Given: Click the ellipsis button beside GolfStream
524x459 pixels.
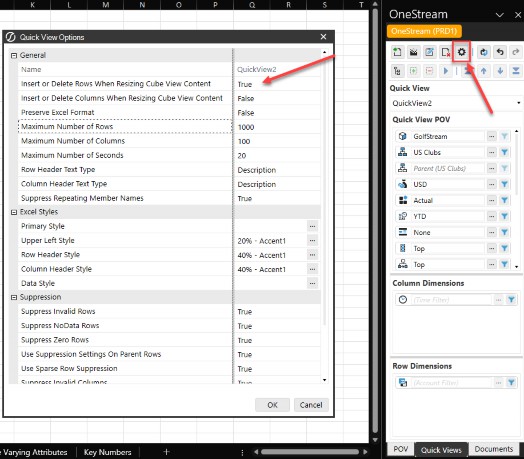Looking at the screenshot, I should (x=492, y=136).
